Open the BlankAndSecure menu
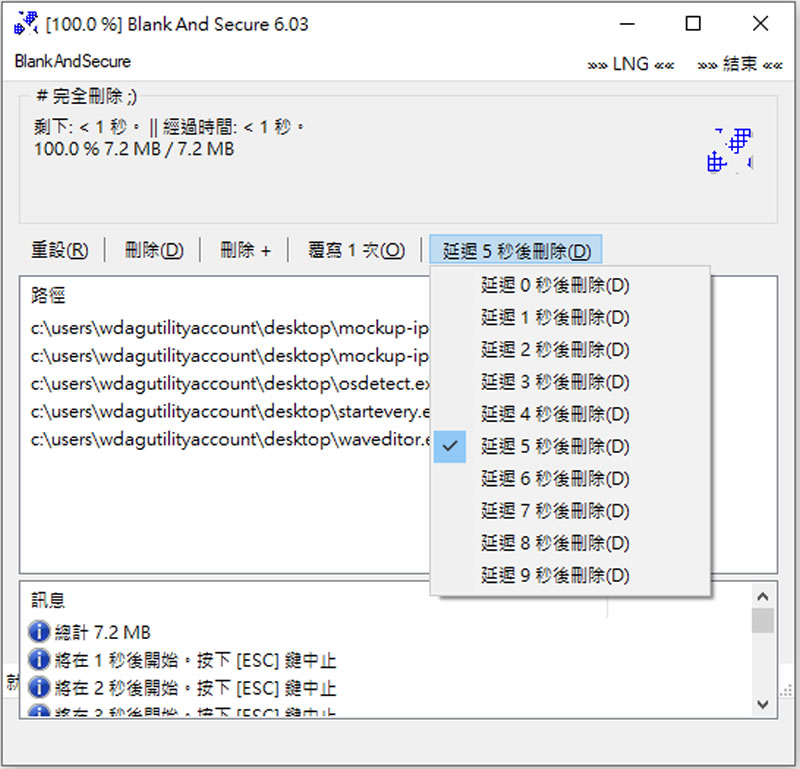Screen dimensions: 800x769 point(72,61)
